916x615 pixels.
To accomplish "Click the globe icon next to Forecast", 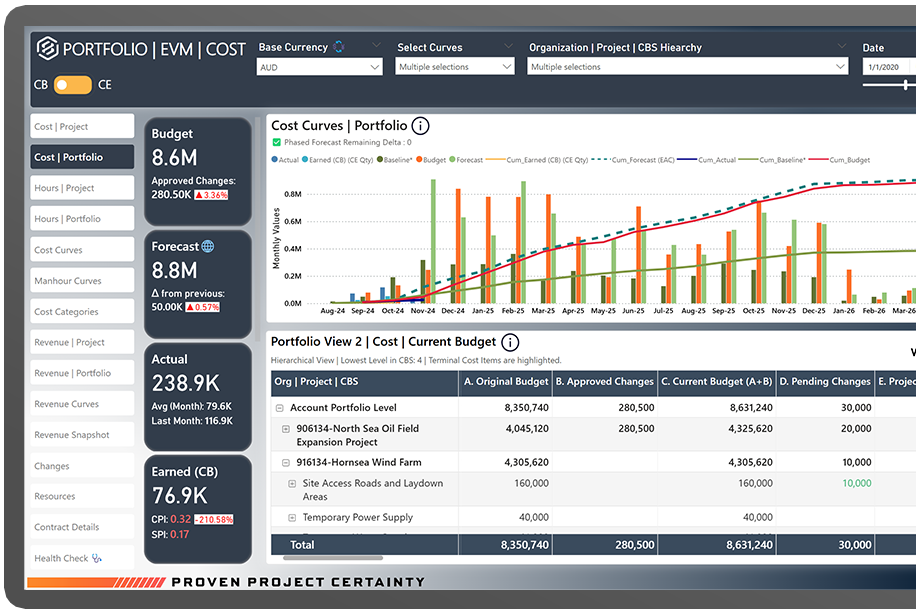I will point(208,246).
